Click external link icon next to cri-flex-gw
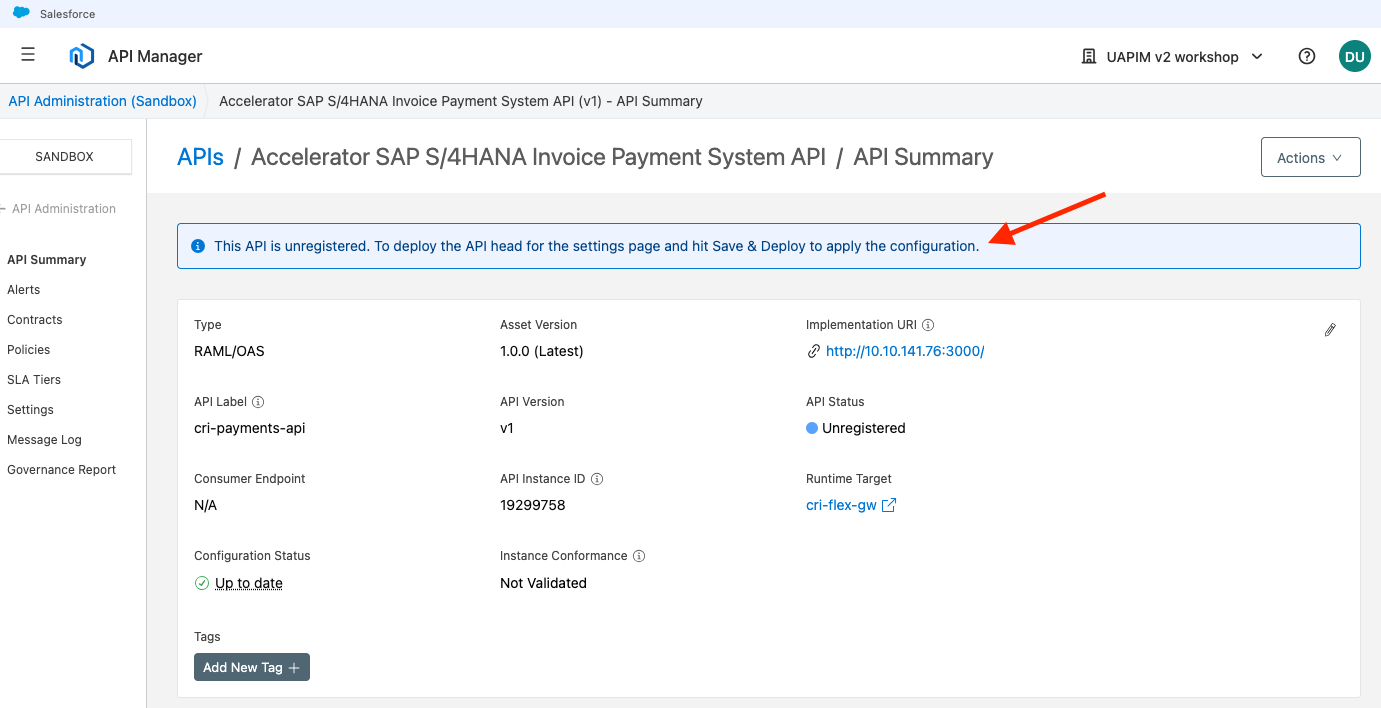This screenshot has width=1381, height=708. [x=889, y=505]
